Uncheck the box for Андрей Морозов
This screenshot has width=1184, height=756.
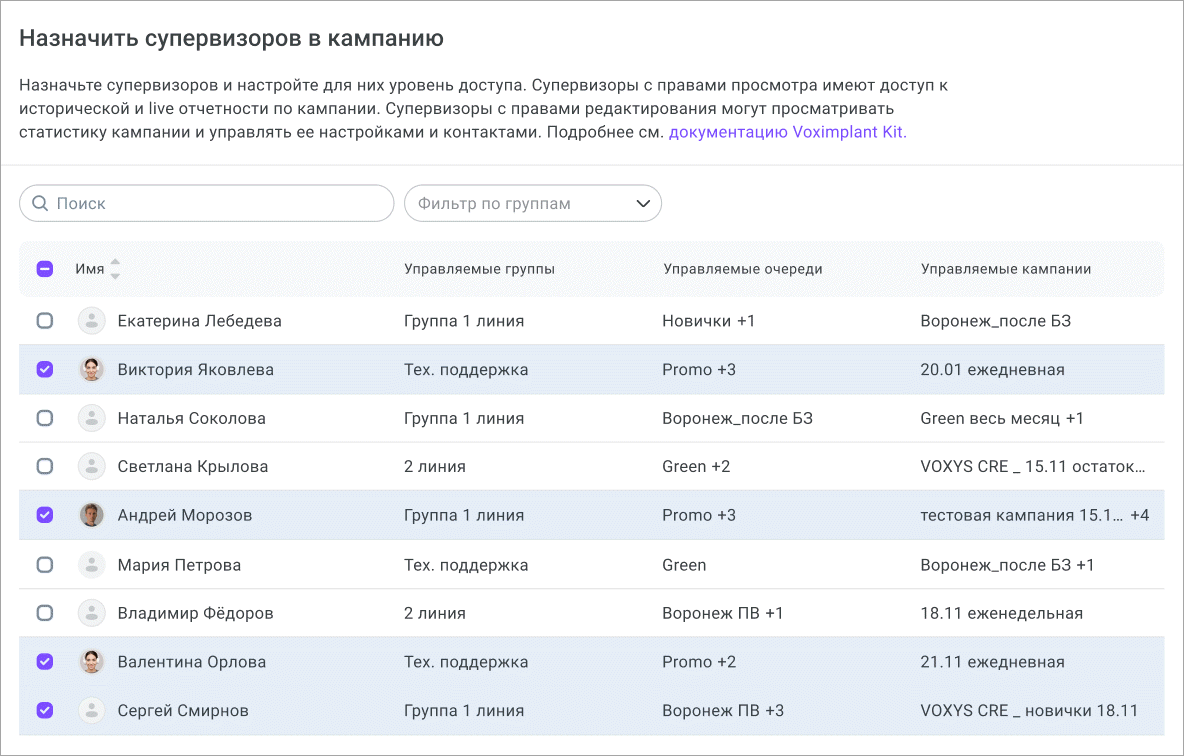pyautogui.click(x=45, y=516)
